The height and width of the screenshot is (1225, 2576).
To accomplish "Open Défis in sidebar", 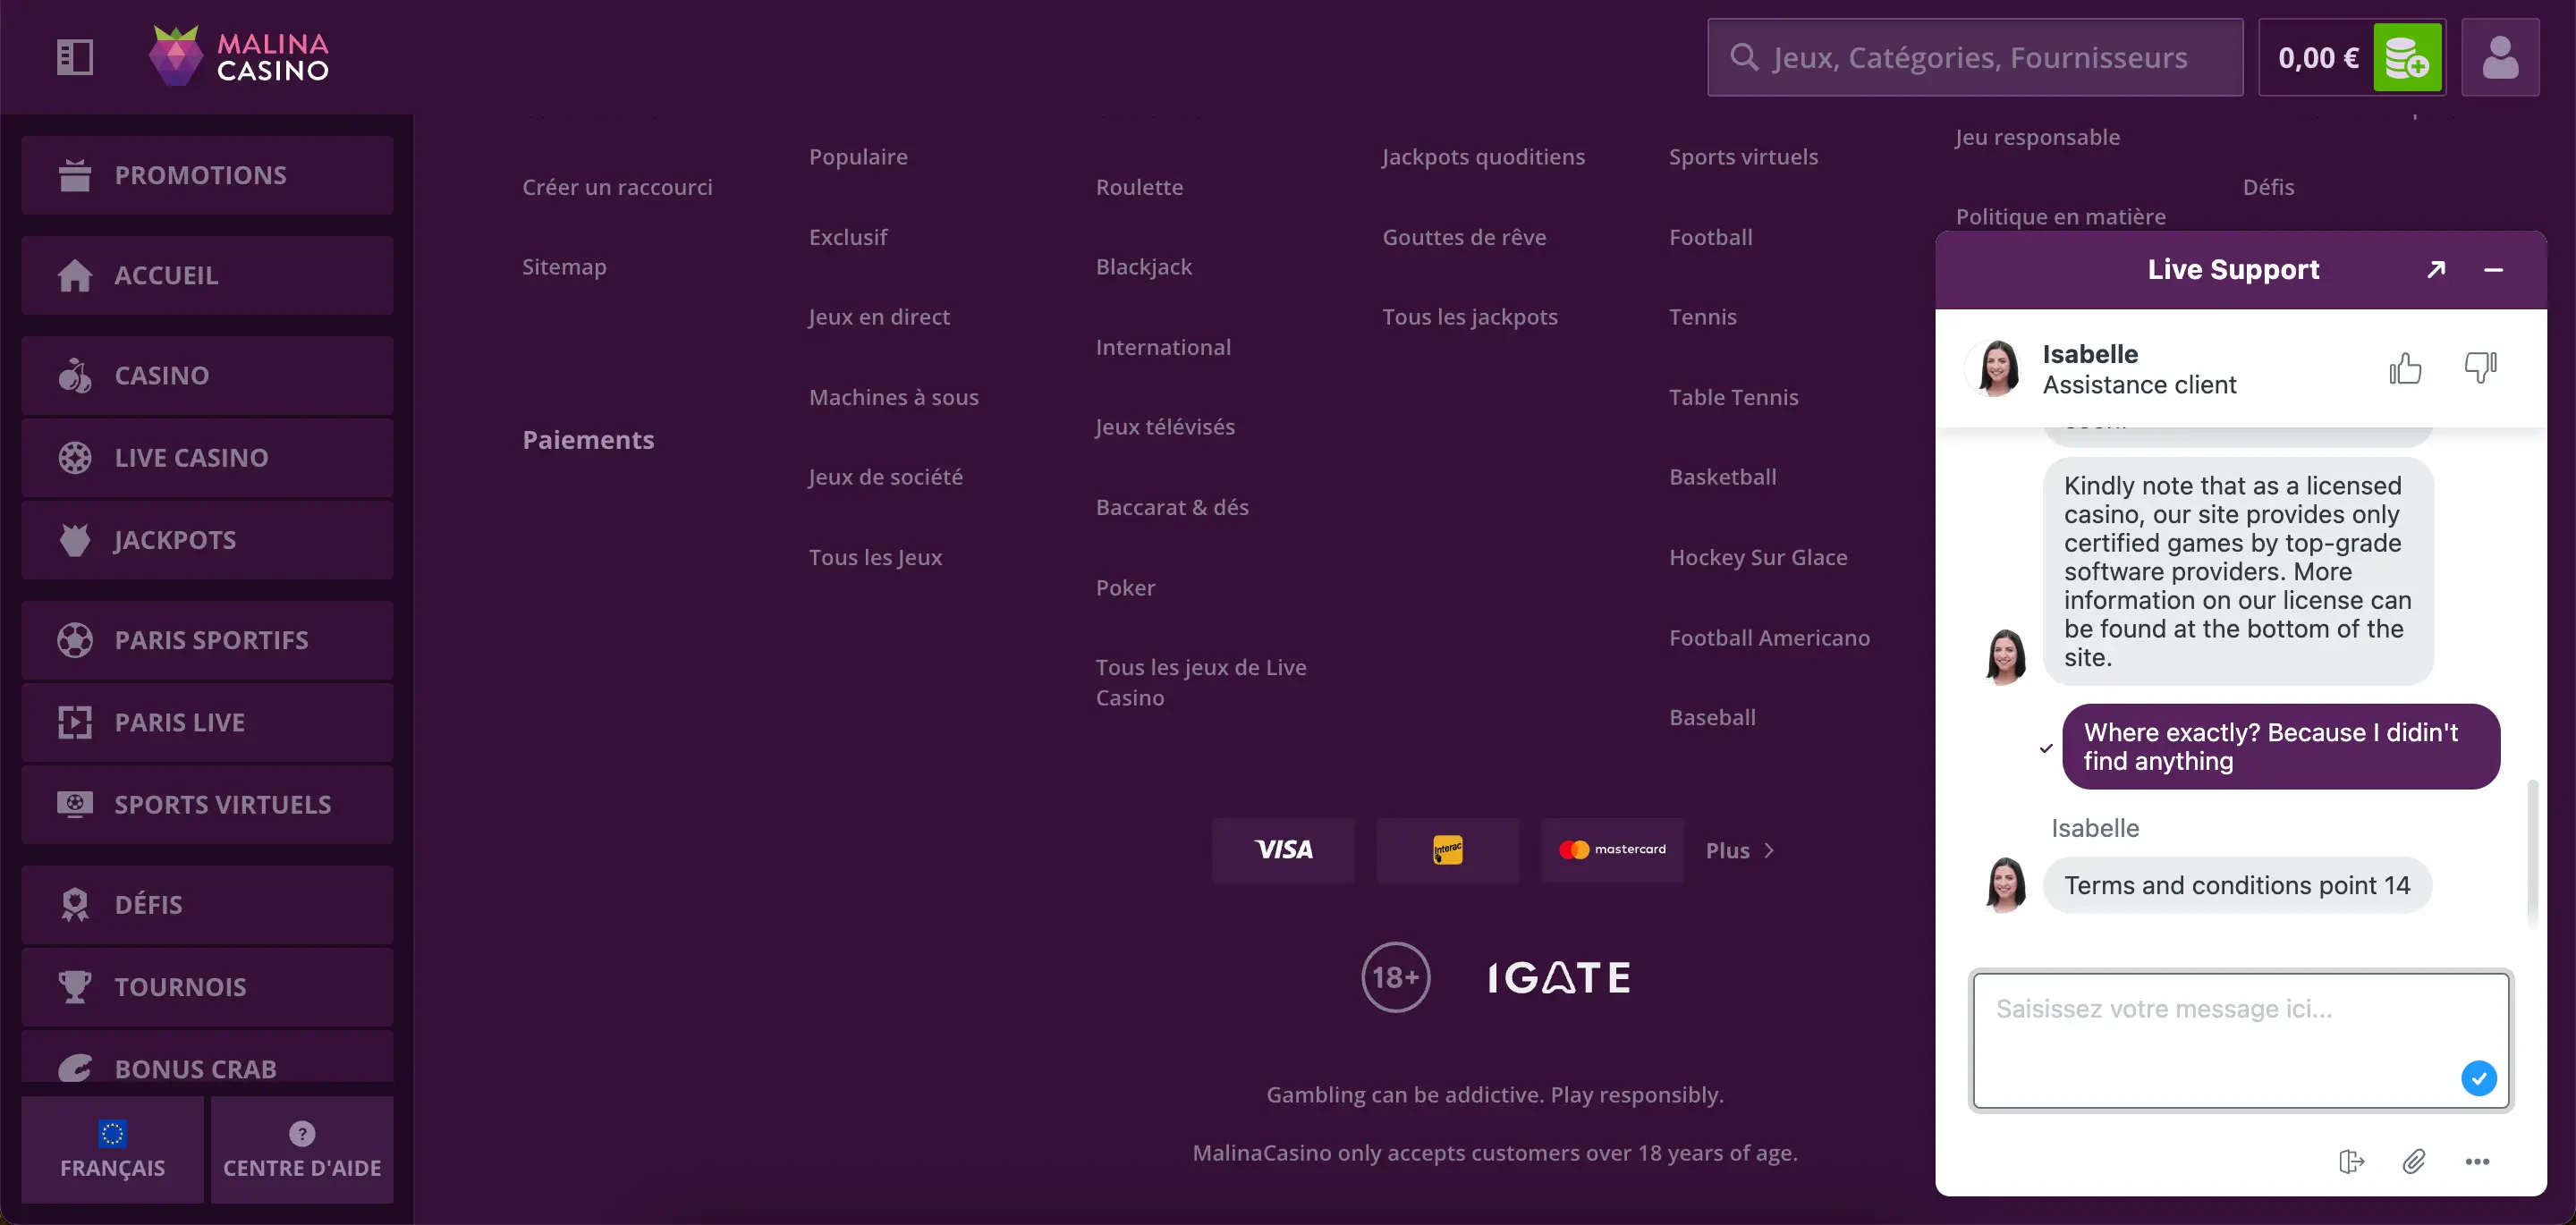I will click(207, 904).
